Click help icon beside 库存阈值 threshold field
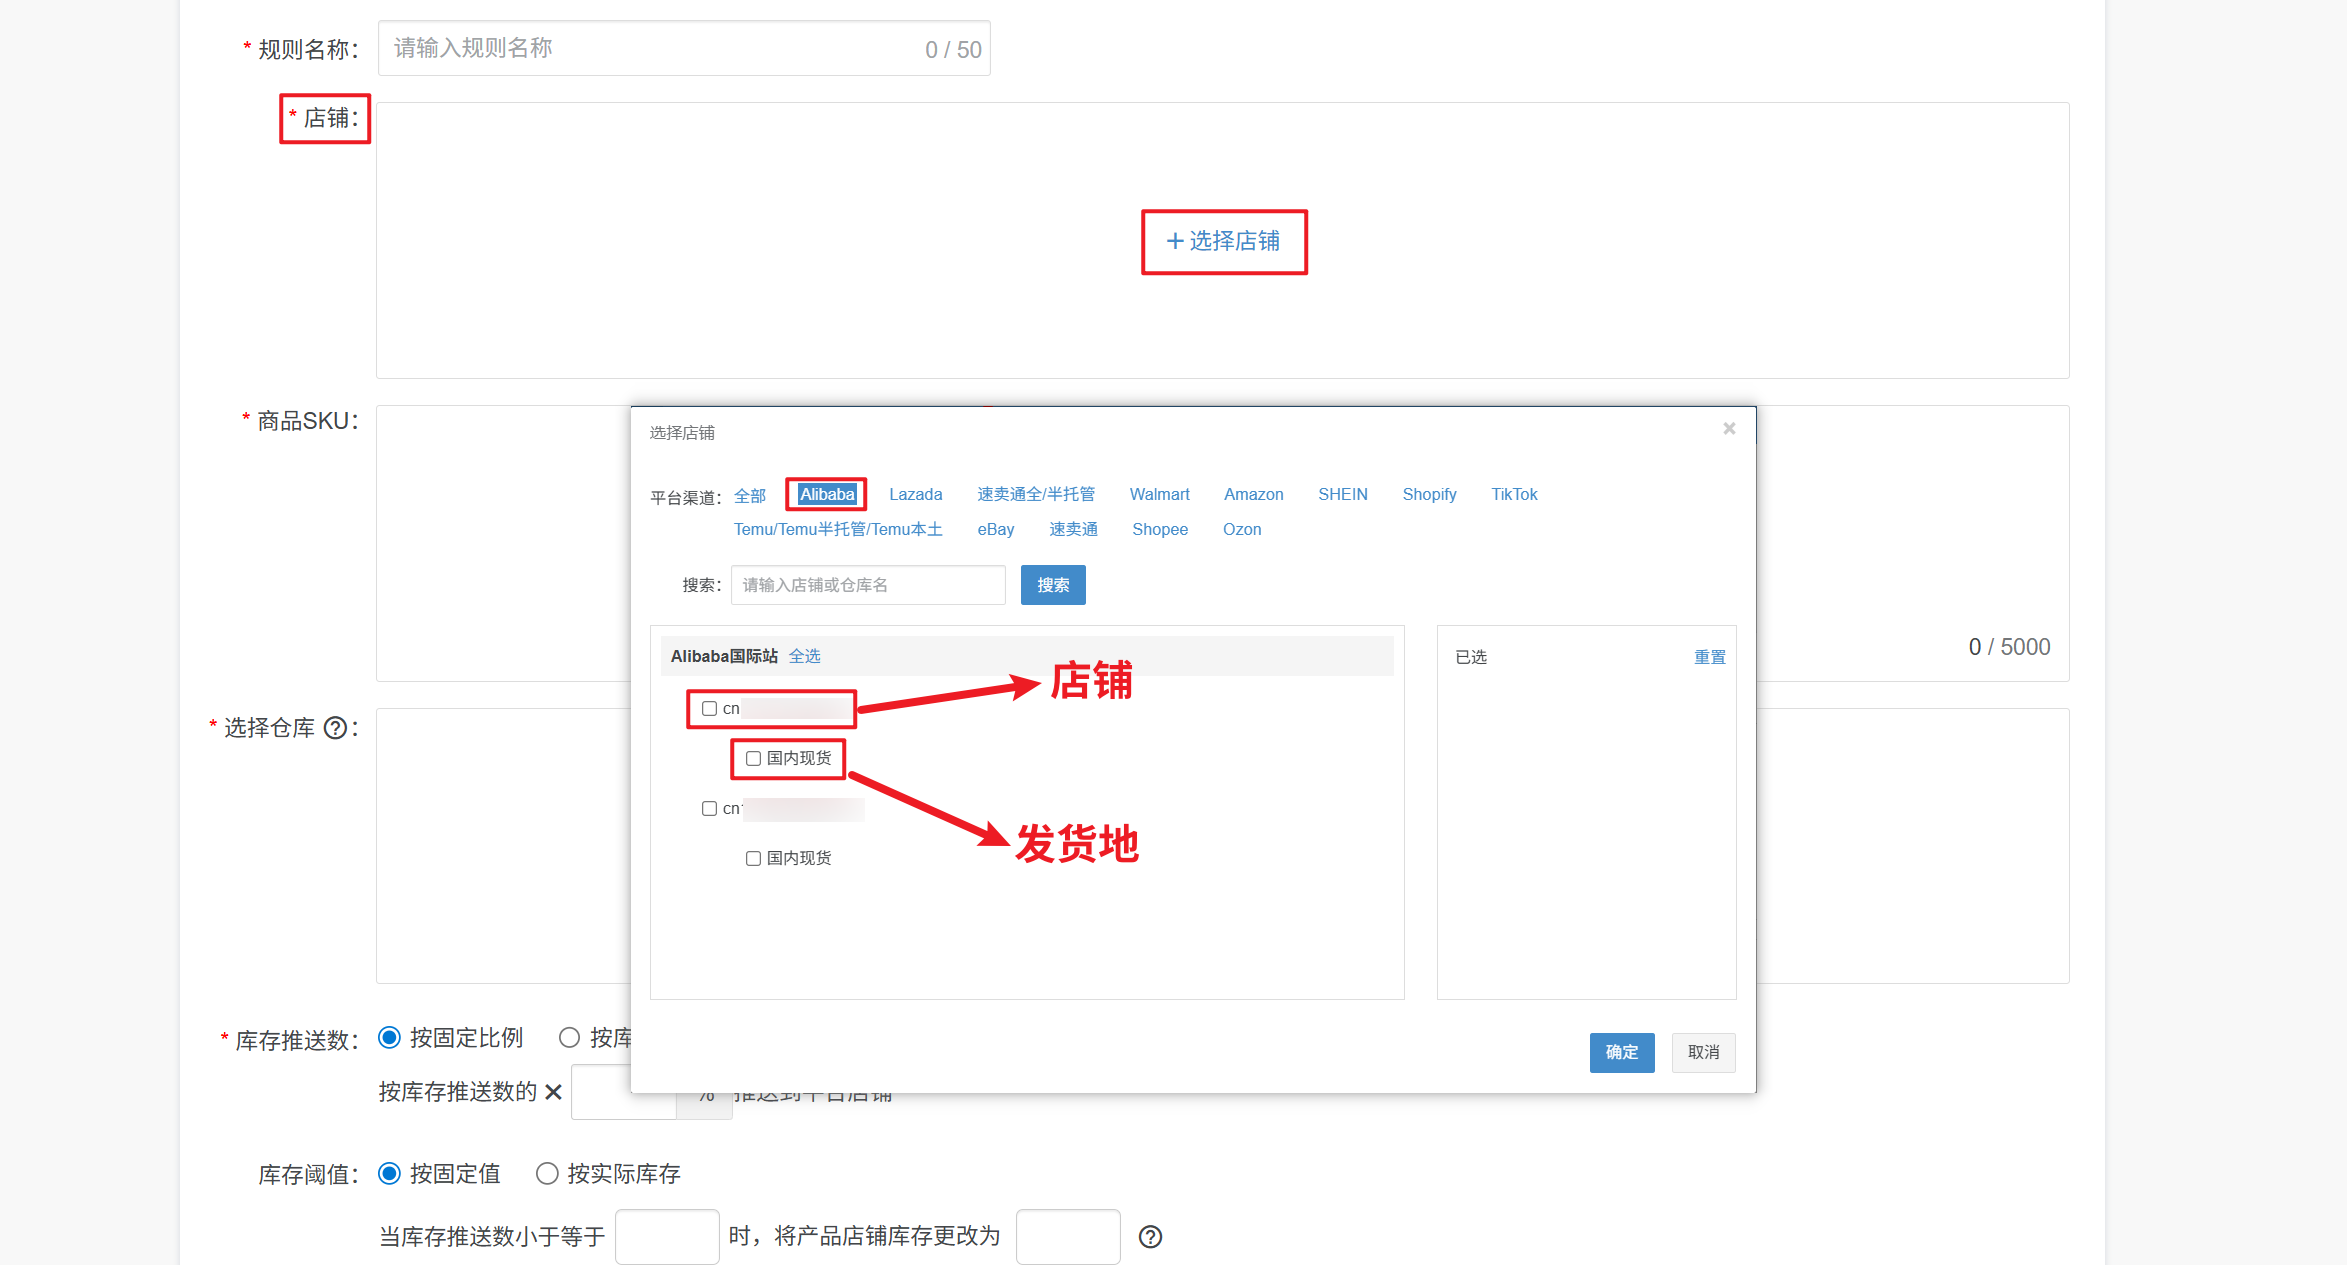This screenshot has width=2347, height=1265. pyautogui.click(x=1150, y=1237)
